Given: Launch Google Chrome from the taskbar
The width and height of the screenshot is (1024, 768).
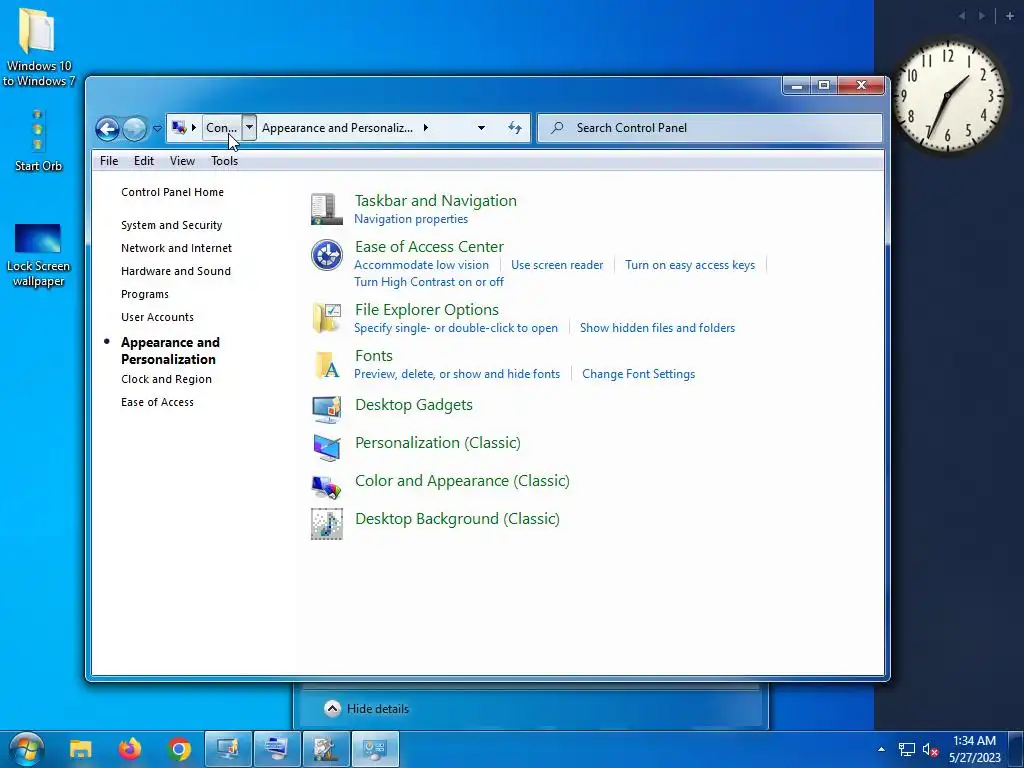Looking at the screenshot, I should (179, 749).
